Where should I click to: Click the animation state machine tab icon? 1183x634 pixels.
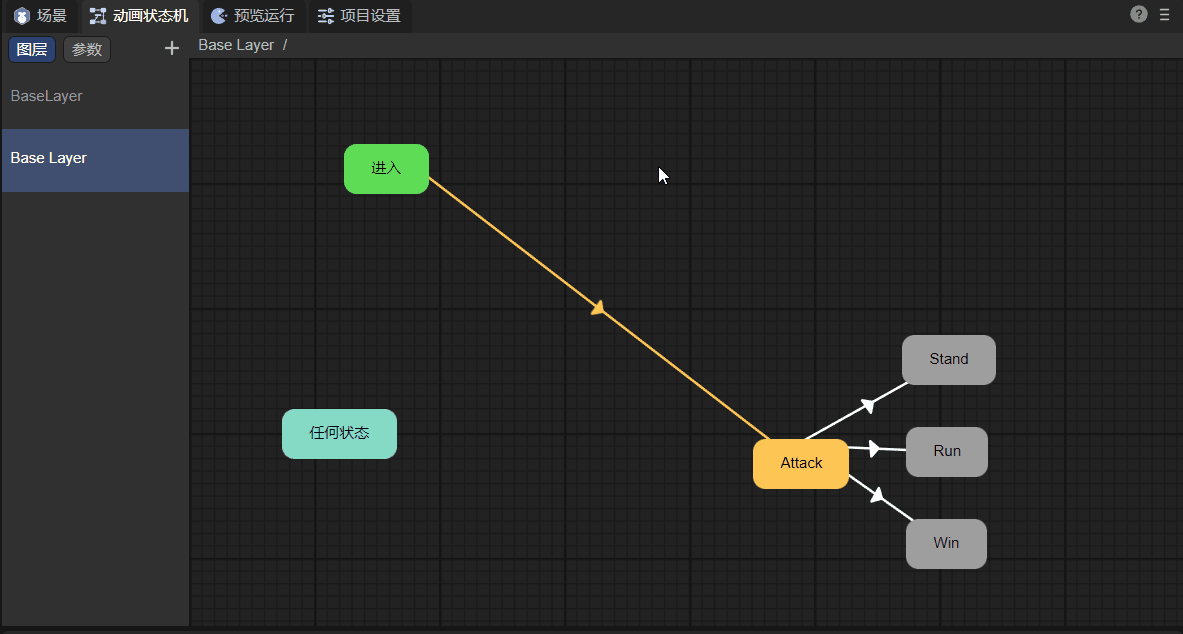click(x=98, y=16)
